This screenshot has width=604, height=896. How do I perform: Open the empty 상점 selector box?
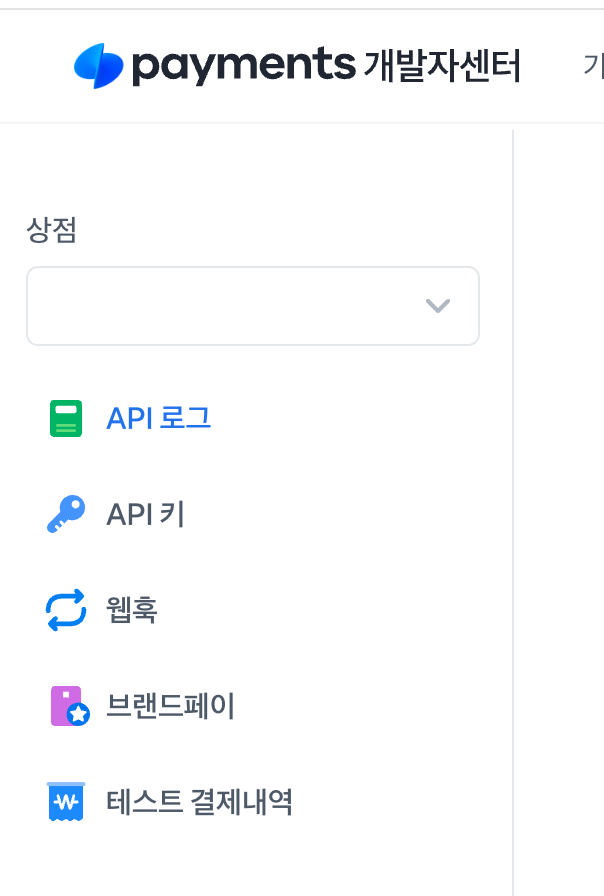253,306
